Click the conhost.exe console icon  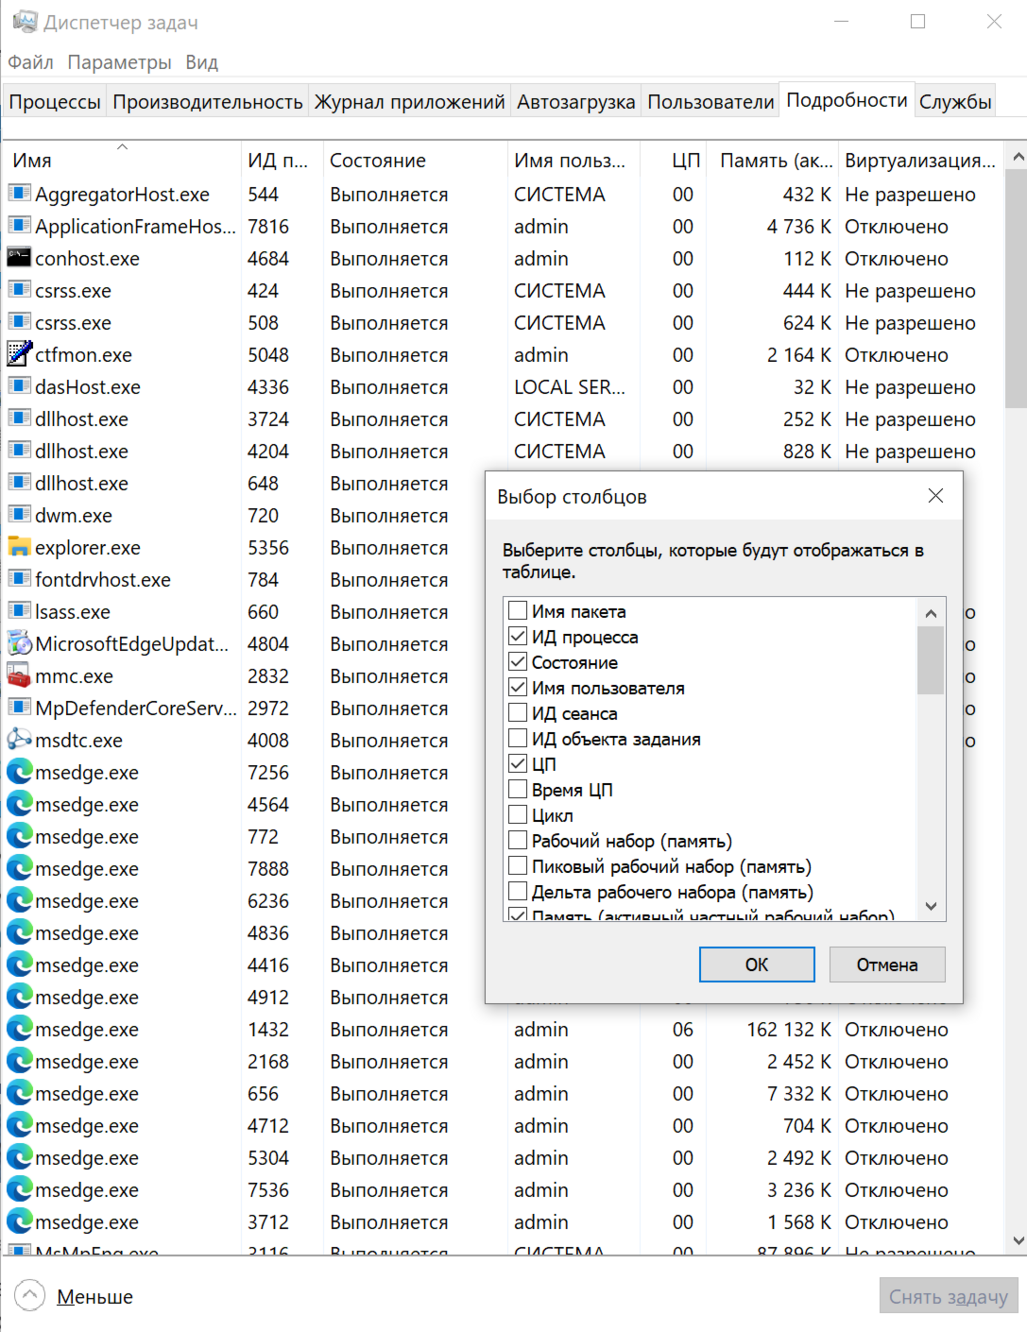(18, 258)
